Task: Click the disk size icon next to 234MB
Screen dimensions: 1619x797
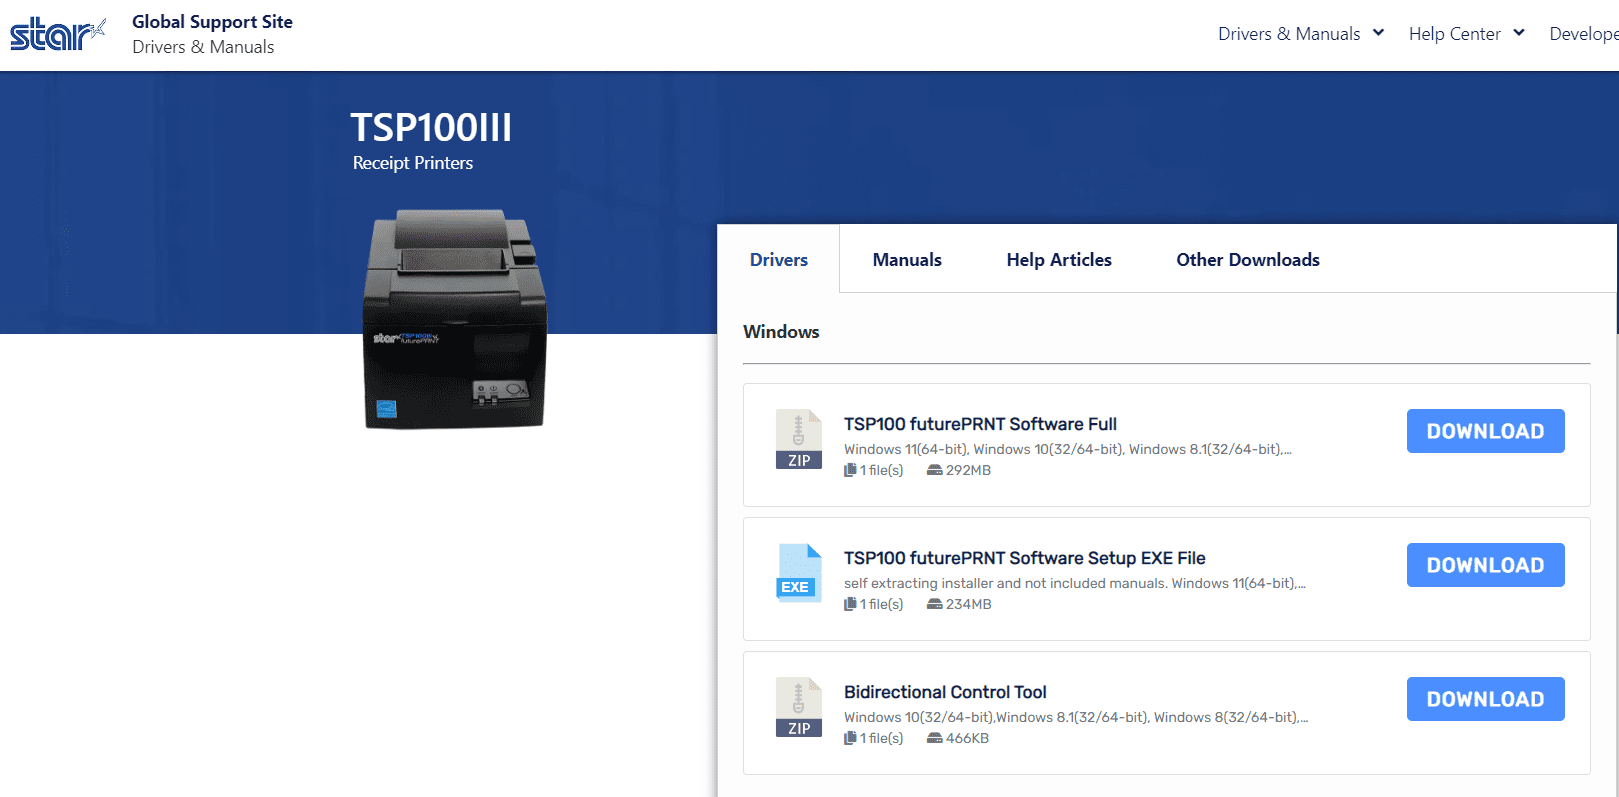Action: pyautogui.click(x=934, y=604)
